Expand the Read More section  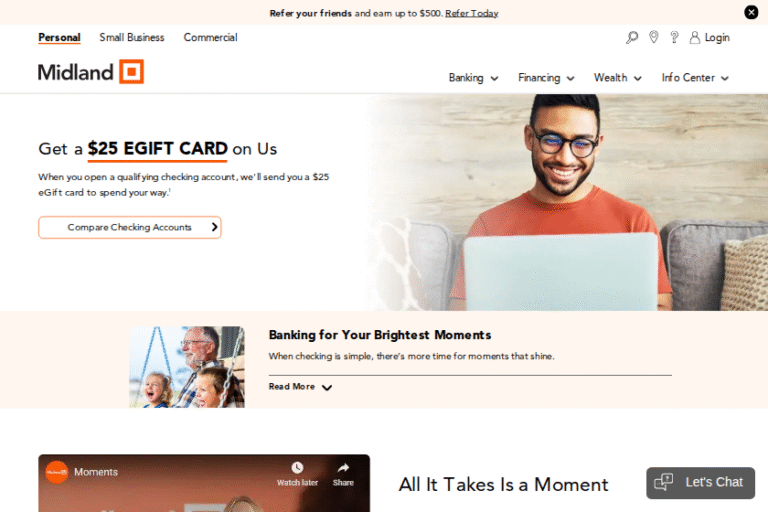point(300,387)
